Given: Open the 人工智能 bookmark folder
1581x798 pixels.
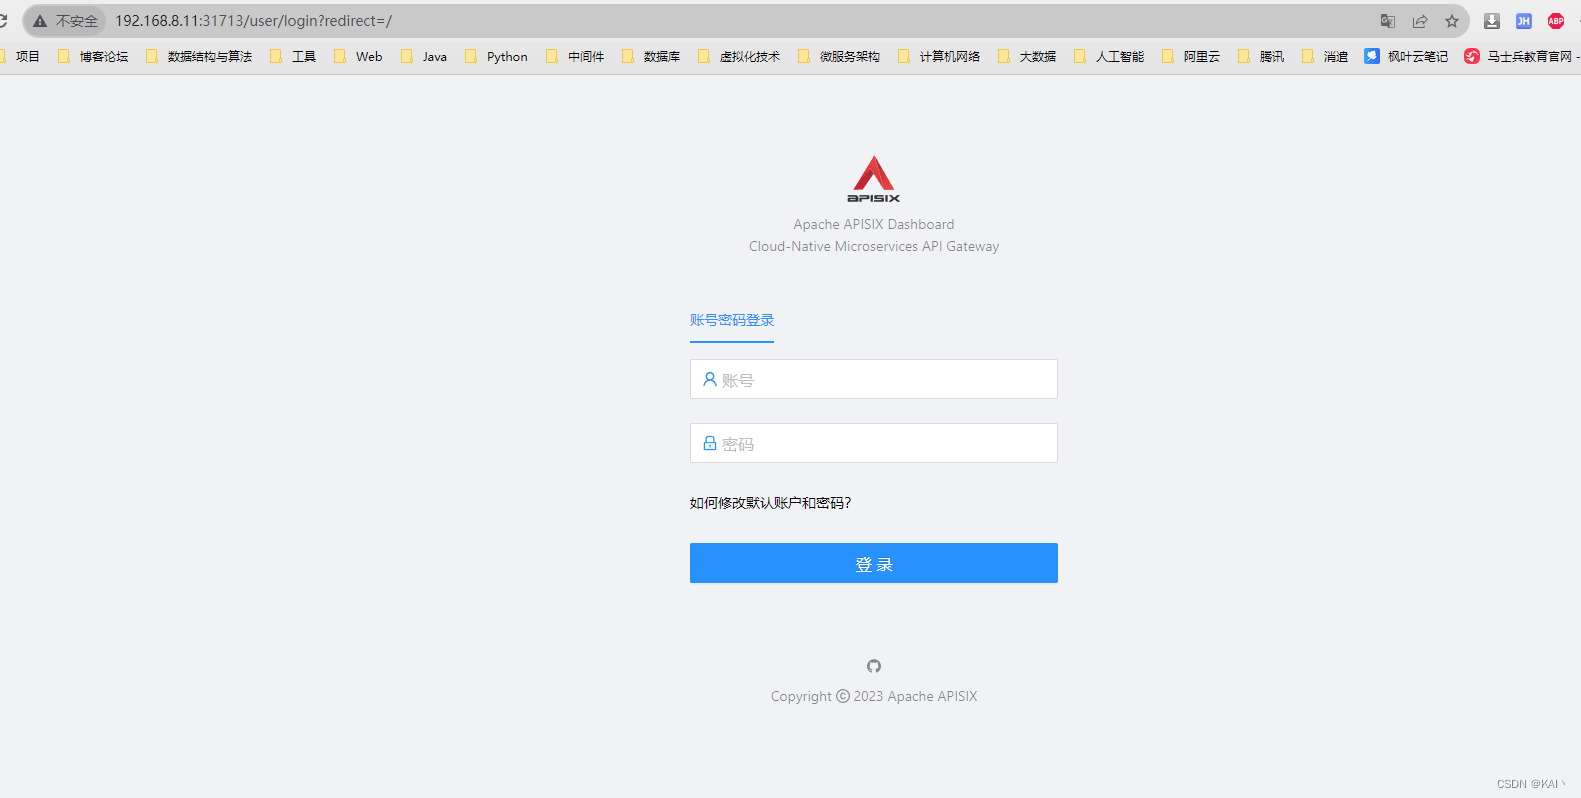Looking at the screenshot, I should click(x=1109, y=57).
